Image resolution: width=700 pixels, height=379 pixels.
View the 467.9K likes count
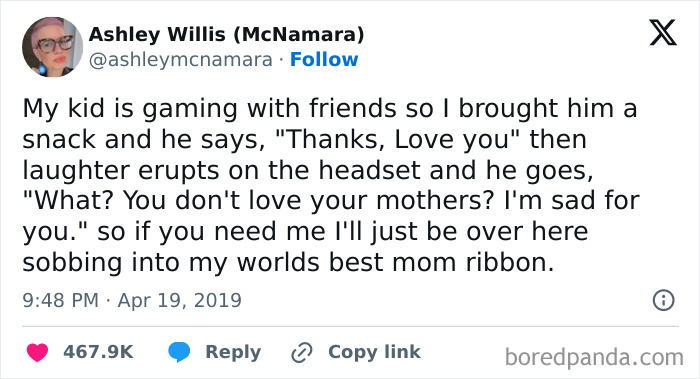pyautogui.click(x=98, y=352)
